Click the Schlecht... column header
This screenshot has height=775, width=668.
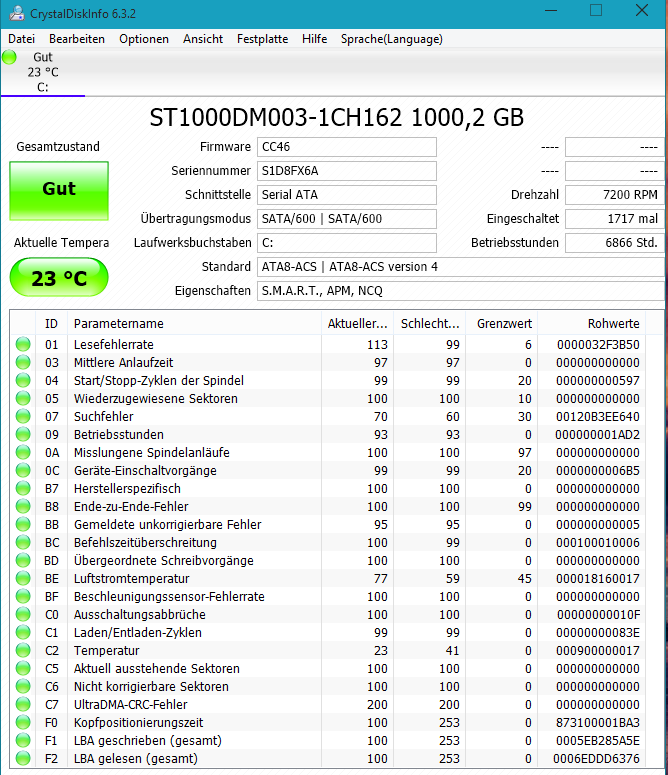point(429,323)
